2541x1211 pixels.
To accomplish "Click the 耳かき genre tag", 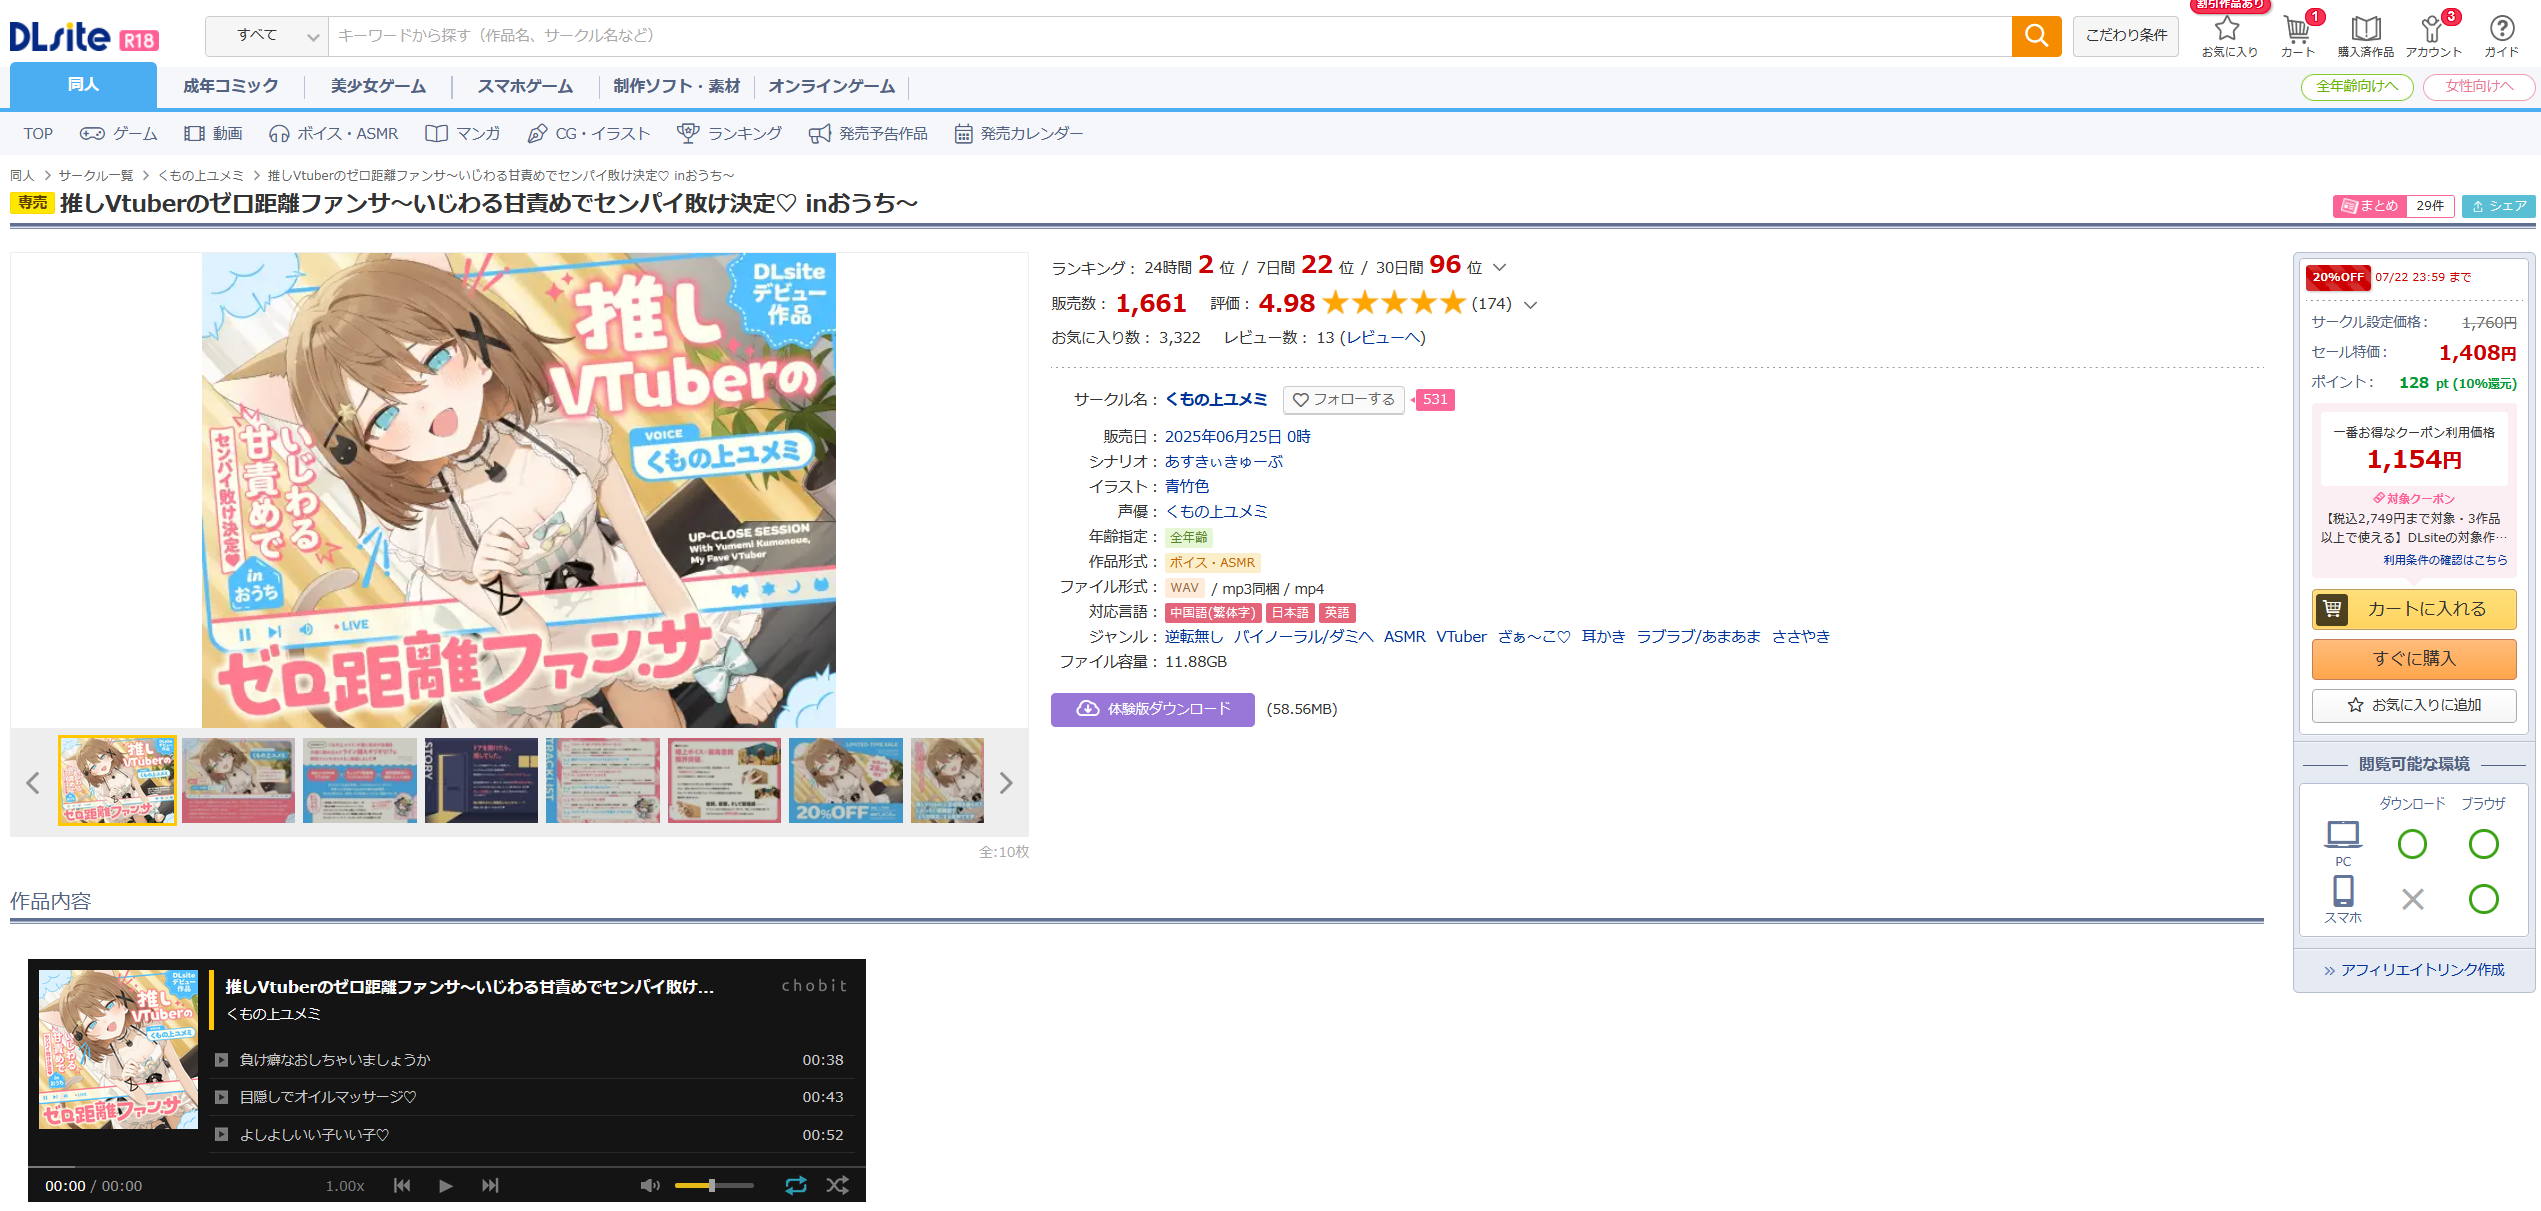I will coord(1603,637).
